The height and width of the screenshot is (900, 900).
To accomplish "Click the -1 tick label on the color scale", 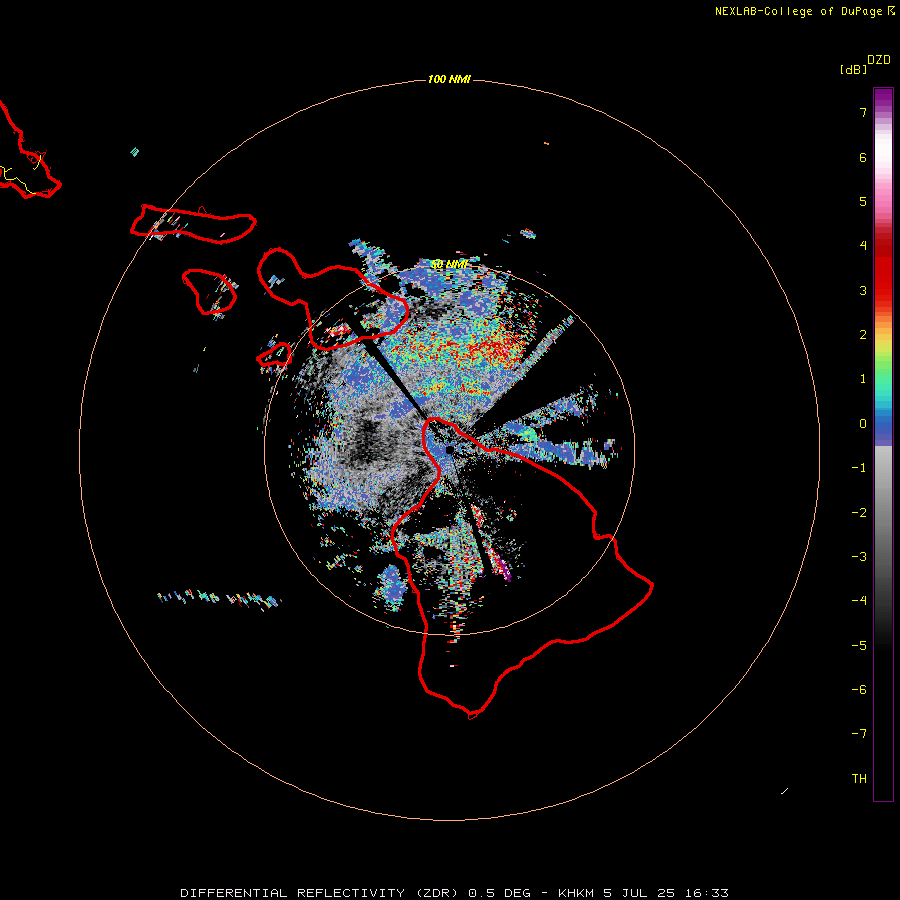I will (859, 468).
